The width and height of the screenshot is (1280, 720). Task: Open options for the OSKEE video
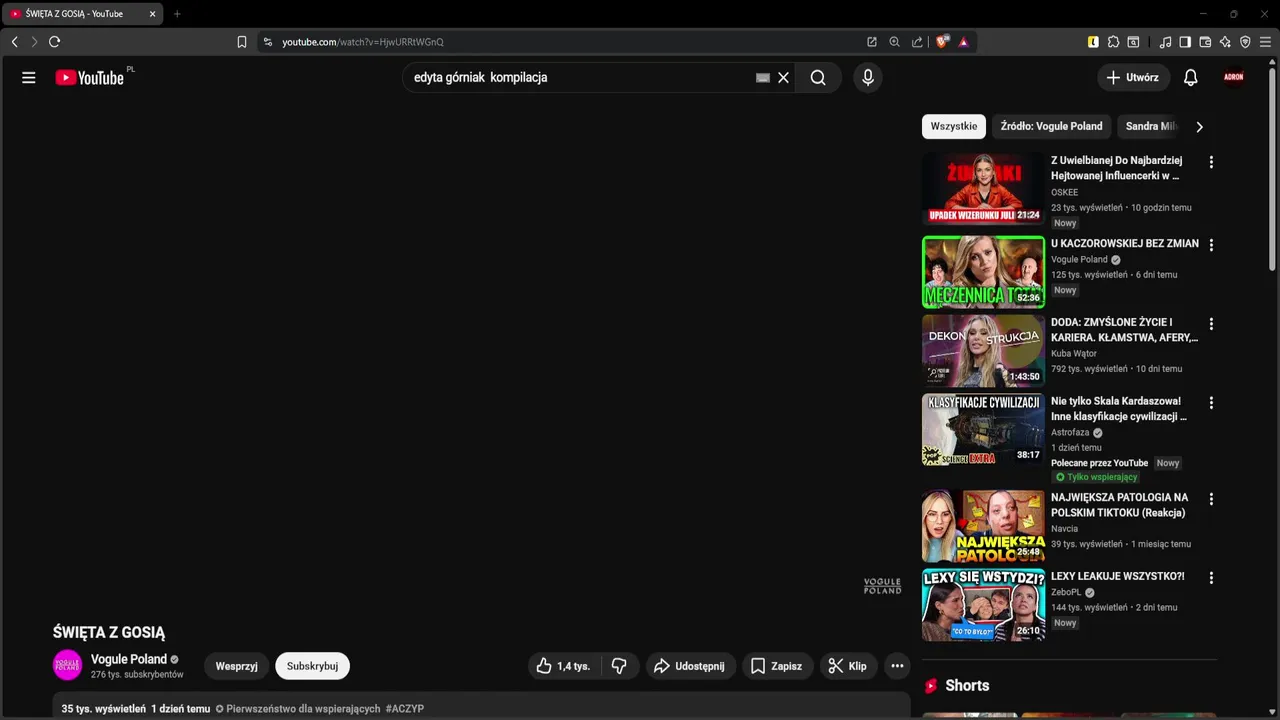(1211, 162)
